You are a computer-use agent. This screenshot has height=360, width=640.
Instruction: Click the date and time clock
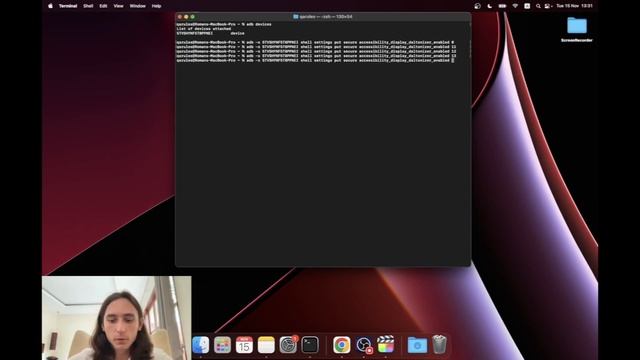[574, 6]
